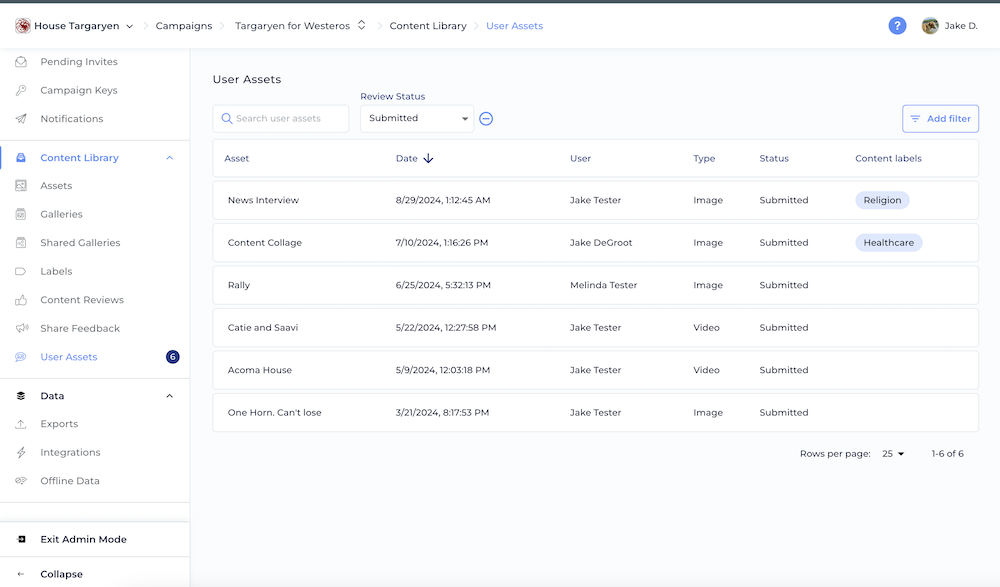Open the blue help question mark icon
The image size is (1000, 587).
[897, 26]
